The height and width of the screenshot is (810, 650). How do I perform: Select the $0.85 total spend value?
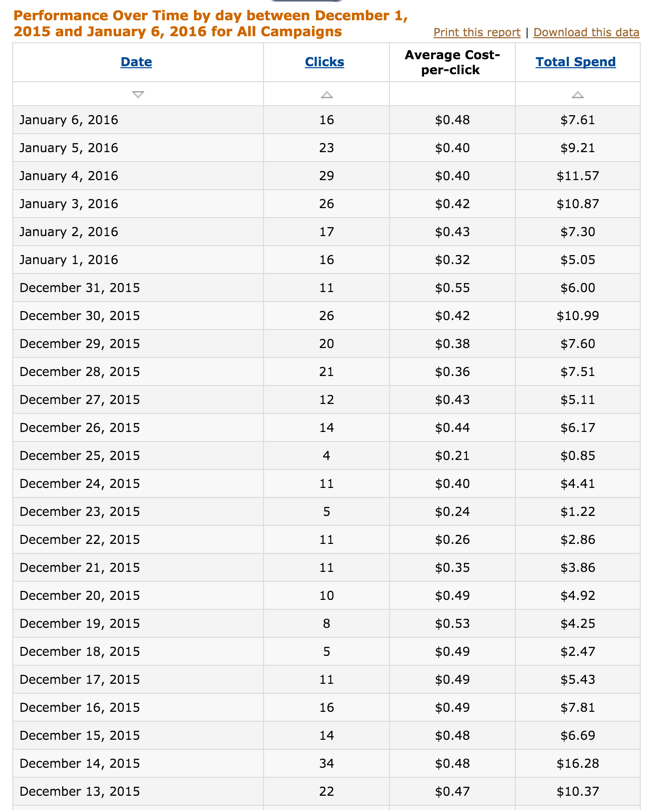pyautogui.click(x=577, y=456)
